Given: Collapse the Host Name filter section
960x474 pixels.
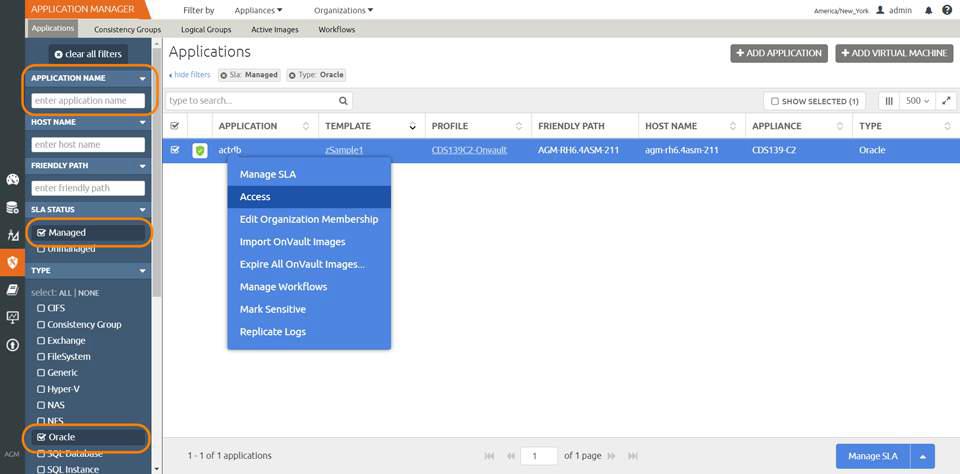Looking at the screenshot, I should click(143, 122).
